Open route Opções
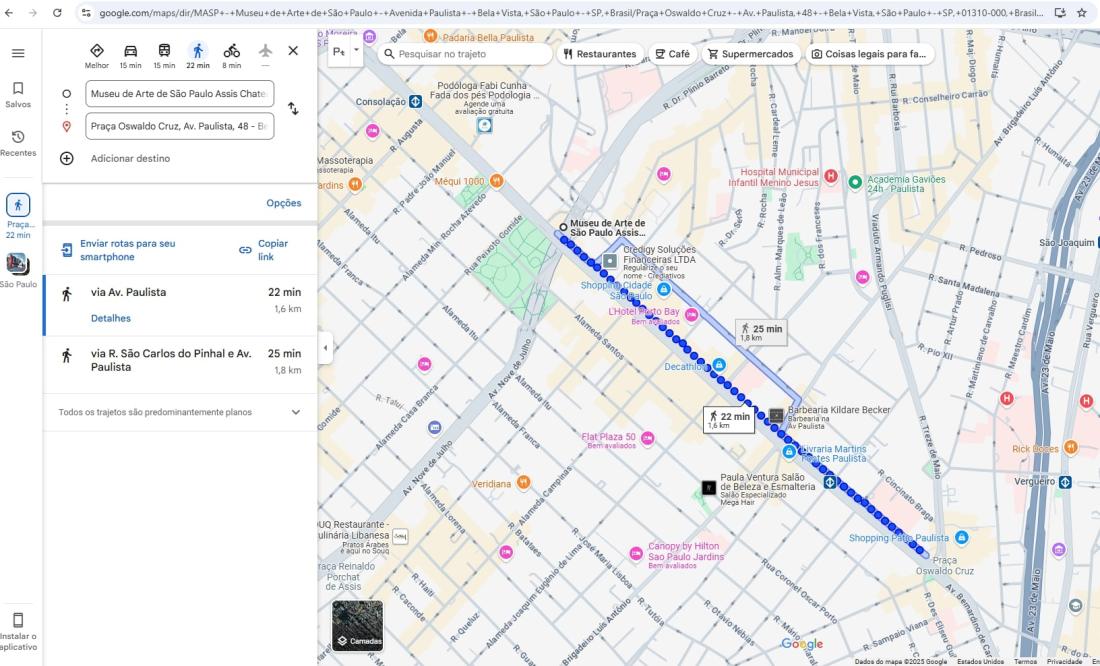Viewport: 1100px width, 666px height. click(283, 203)
